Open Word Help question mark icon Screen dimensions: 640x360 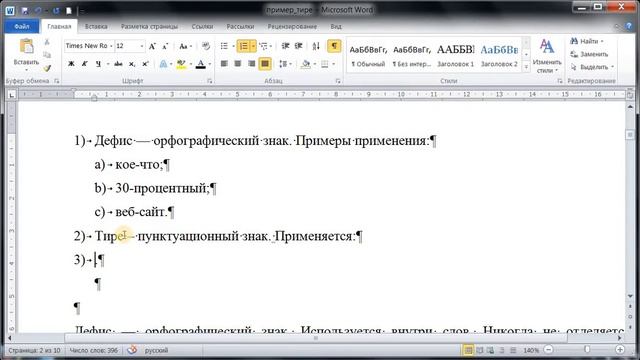click(x=629, y=27)
